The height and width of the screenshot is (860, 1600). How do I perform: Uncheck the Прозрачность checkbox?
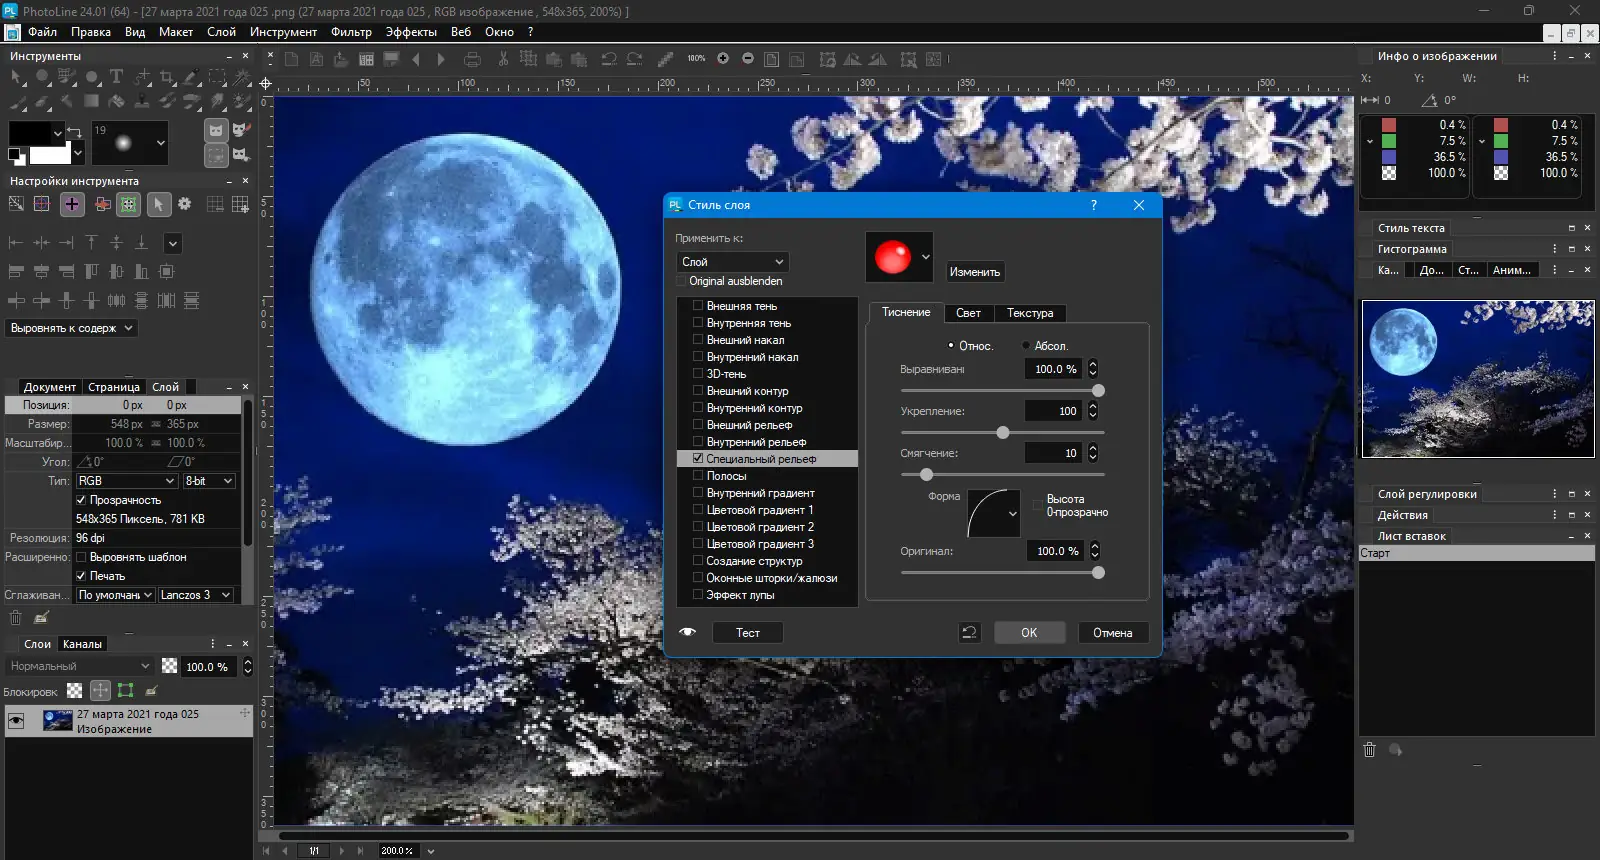pyautogui.click(x=82, y=500)
